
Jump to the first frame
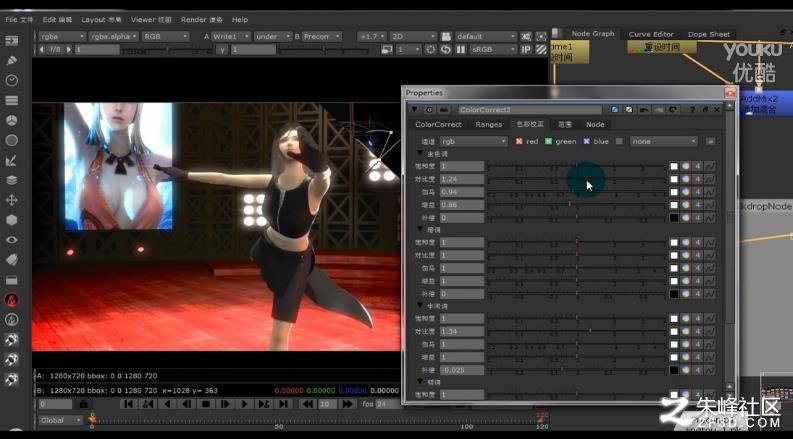coord(128,404)
